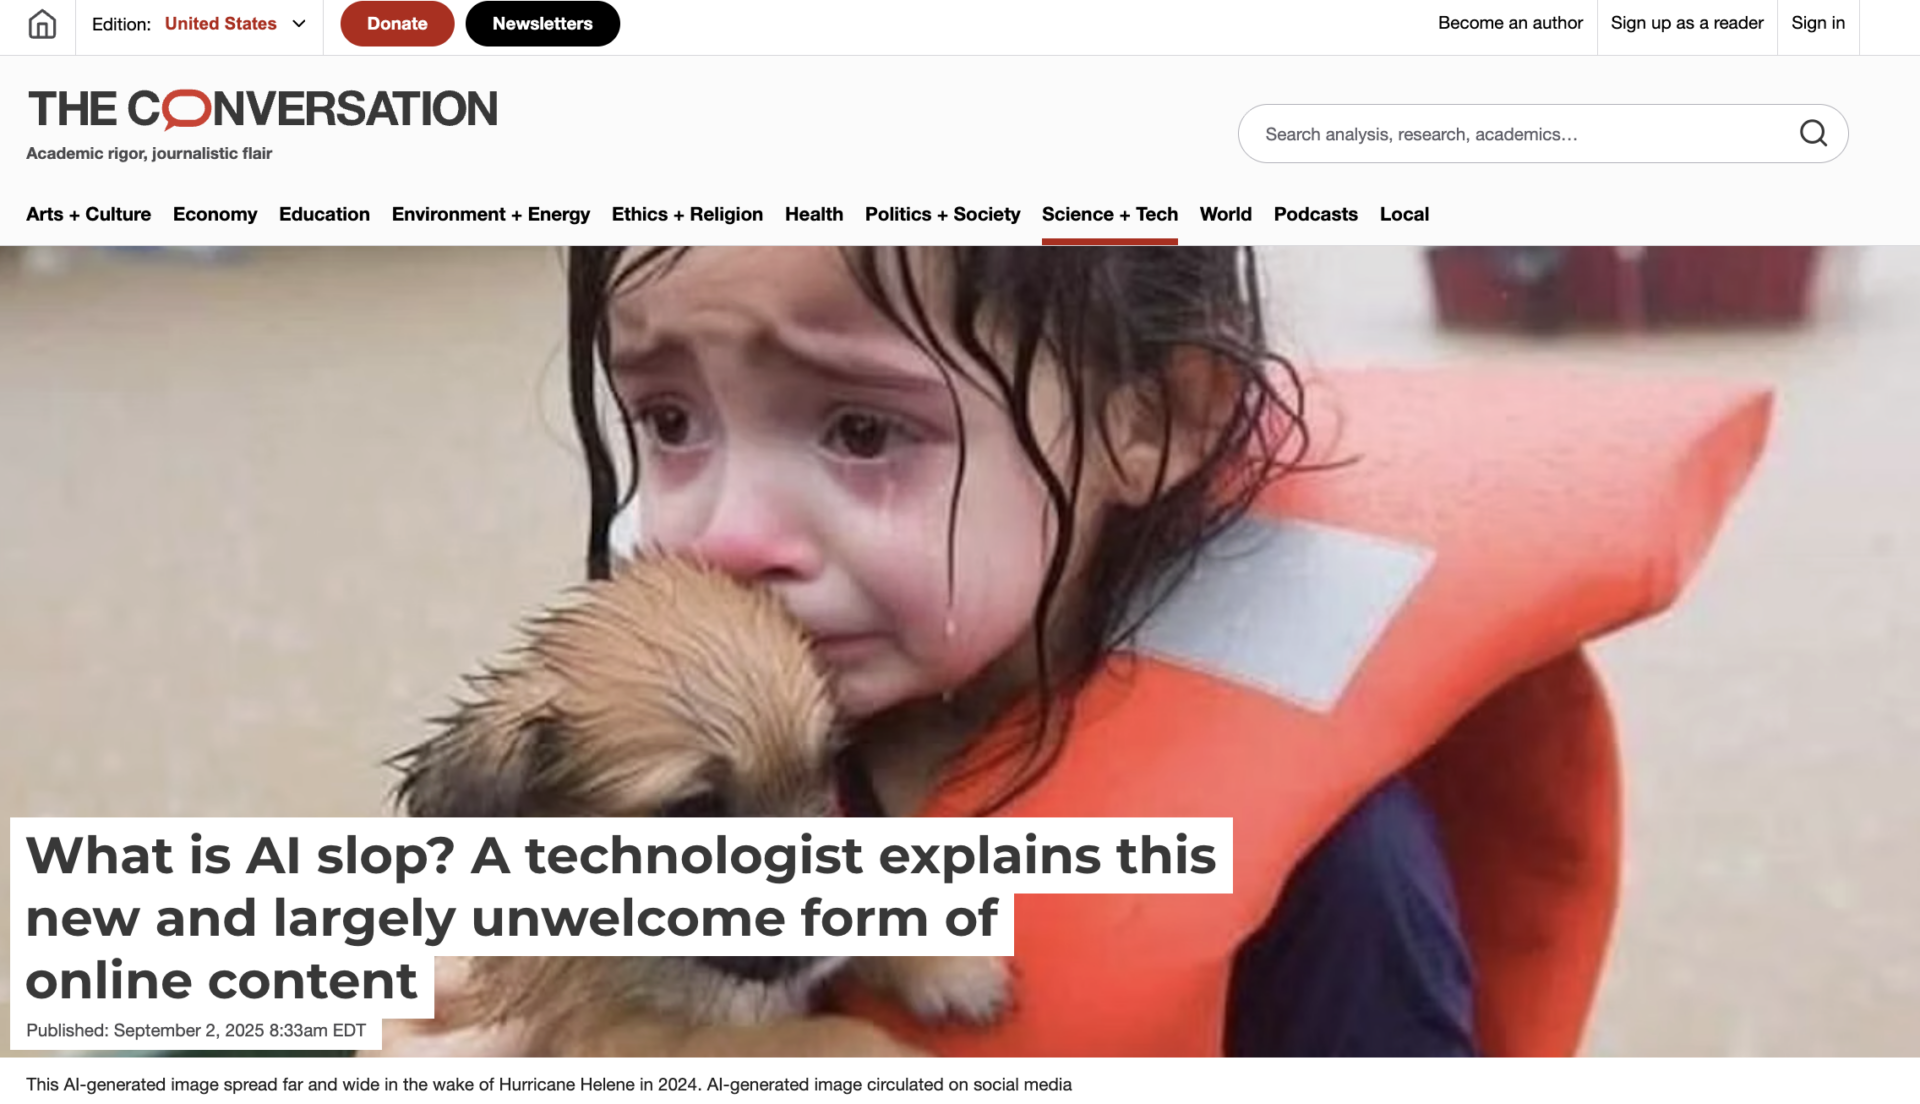This screenshot has height=1104, width=1920.
Task: Go to Ethics + Religion section
Action: (x=687, y=214)
